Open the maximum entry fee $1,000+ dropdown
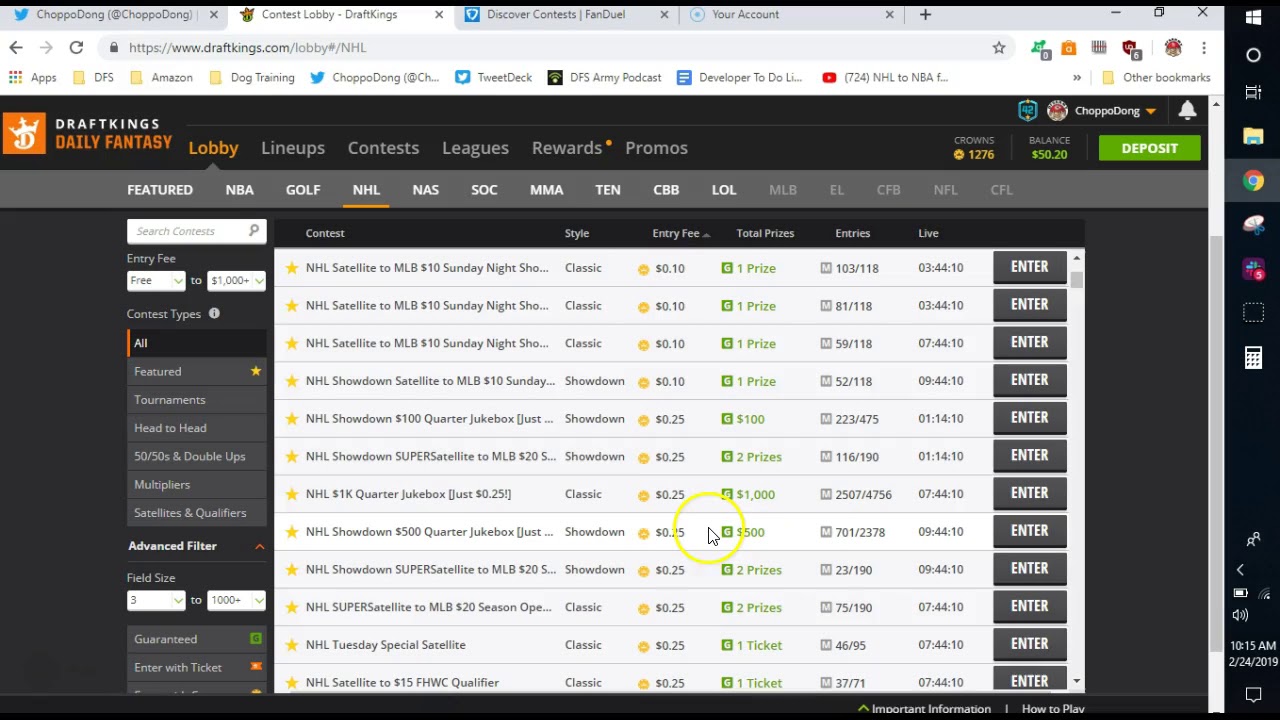 tap(236, 281)
